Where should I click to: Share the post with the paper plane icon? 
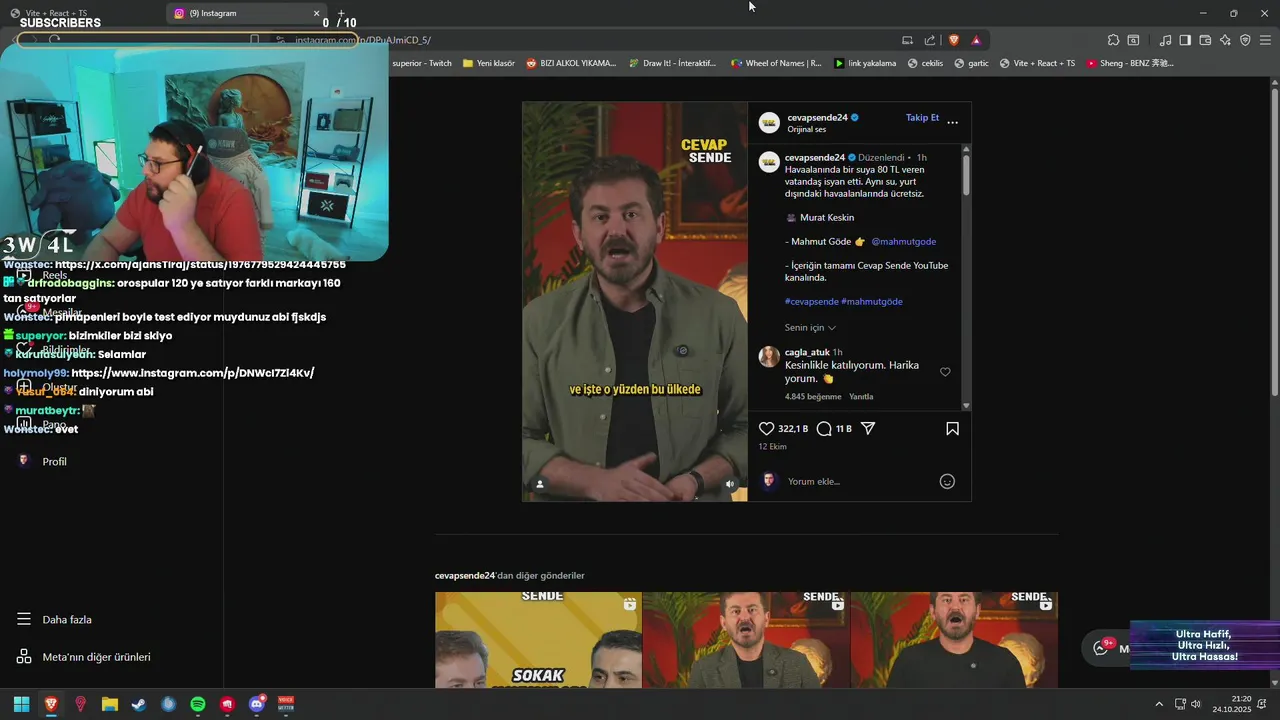[868, 428]
